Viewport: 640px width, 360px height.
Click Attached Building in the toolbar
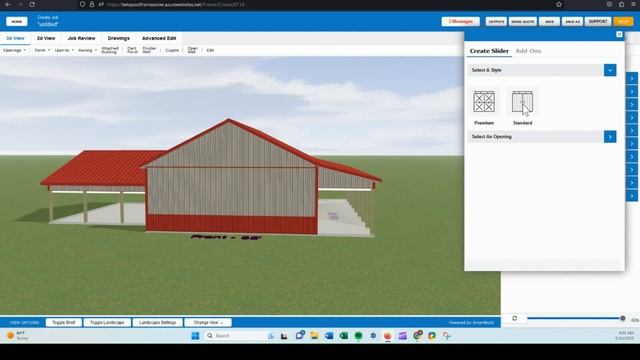(x=110, y=50)
